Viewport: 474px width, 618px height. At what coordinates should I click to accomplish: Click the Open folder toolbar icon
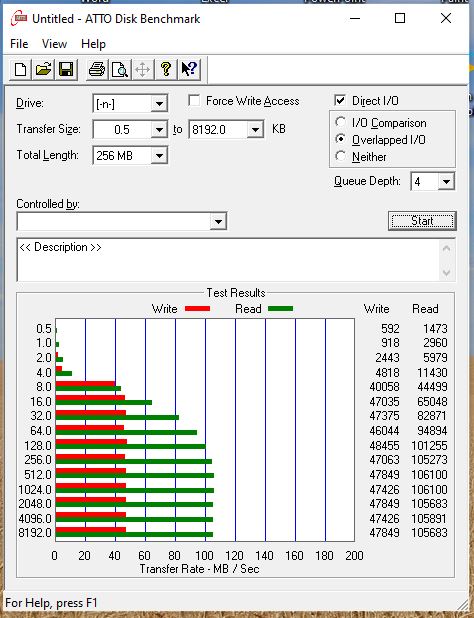tap(43, 70)
